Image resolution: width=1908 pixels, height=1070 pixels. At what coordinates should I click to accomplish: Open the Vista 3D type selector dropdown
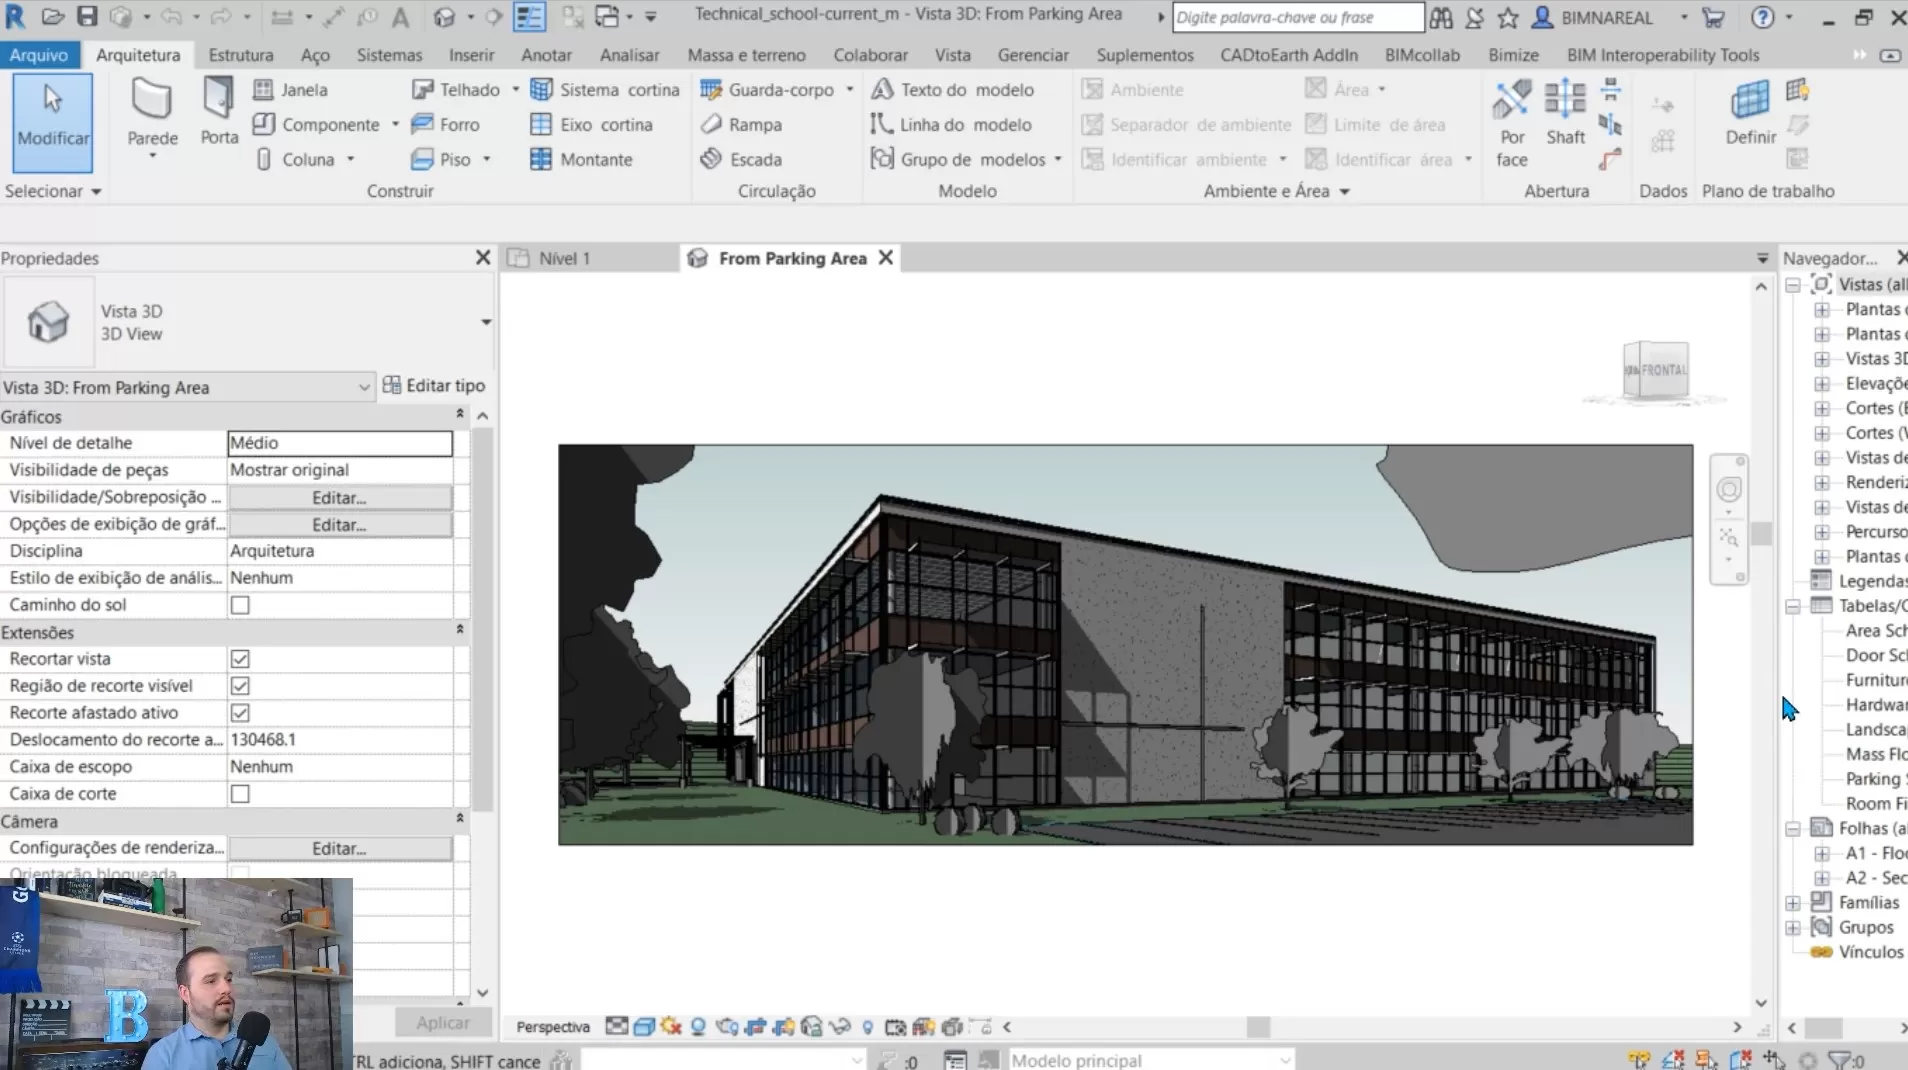[x=486, y=322]
